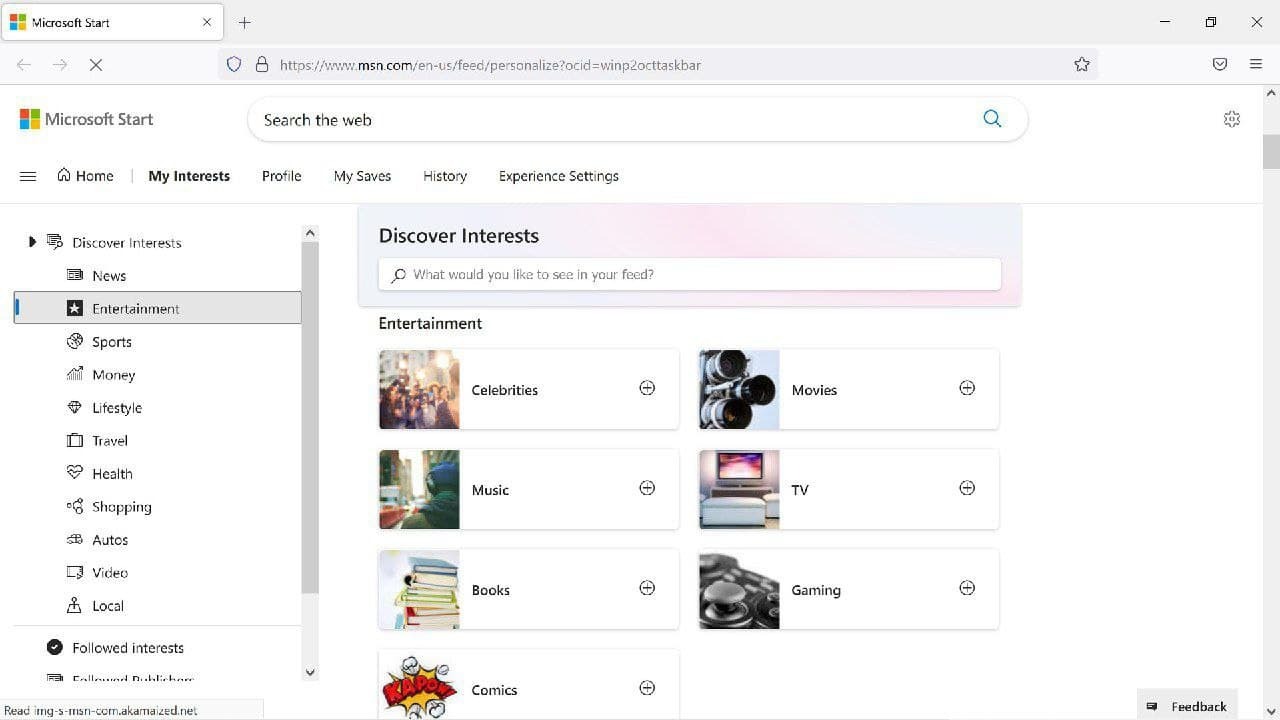Click the Microsoft Start logo

click(86, 119)
